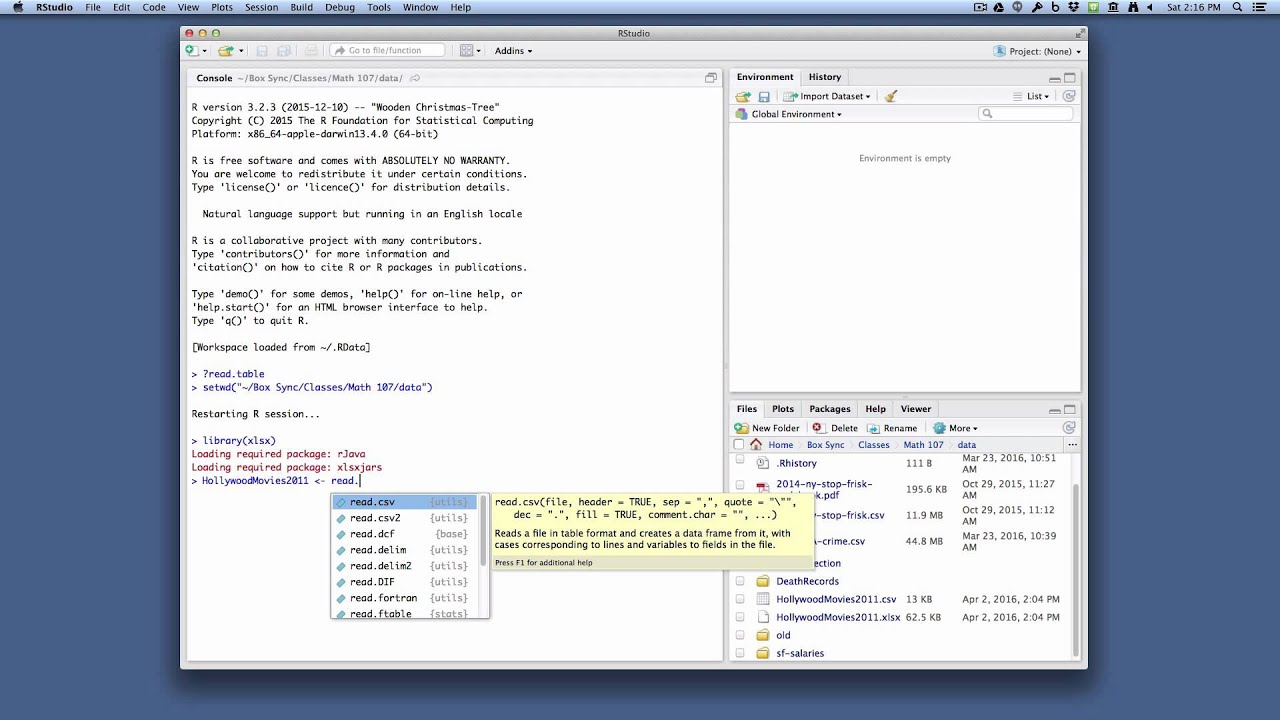Refresh the Files pane listing

pyautogui.click(x=1069, y=428)
